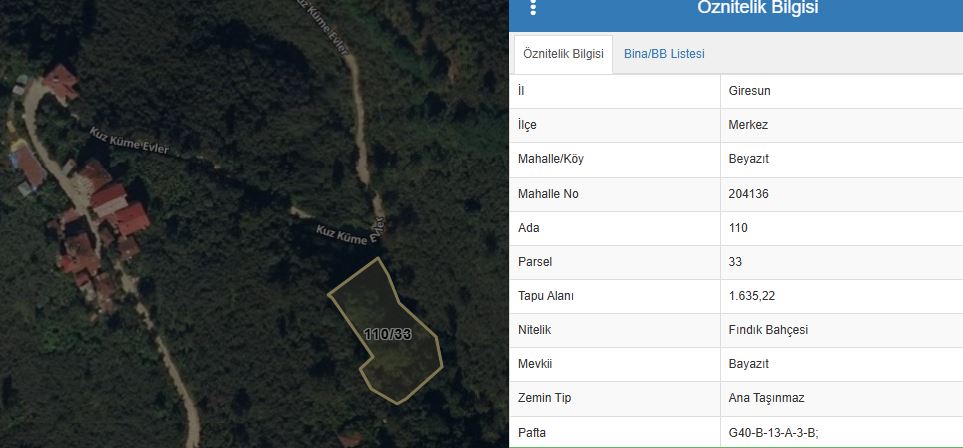Click the Tapu Alanı field label
The image size is (963, 448).
point(545,296)
